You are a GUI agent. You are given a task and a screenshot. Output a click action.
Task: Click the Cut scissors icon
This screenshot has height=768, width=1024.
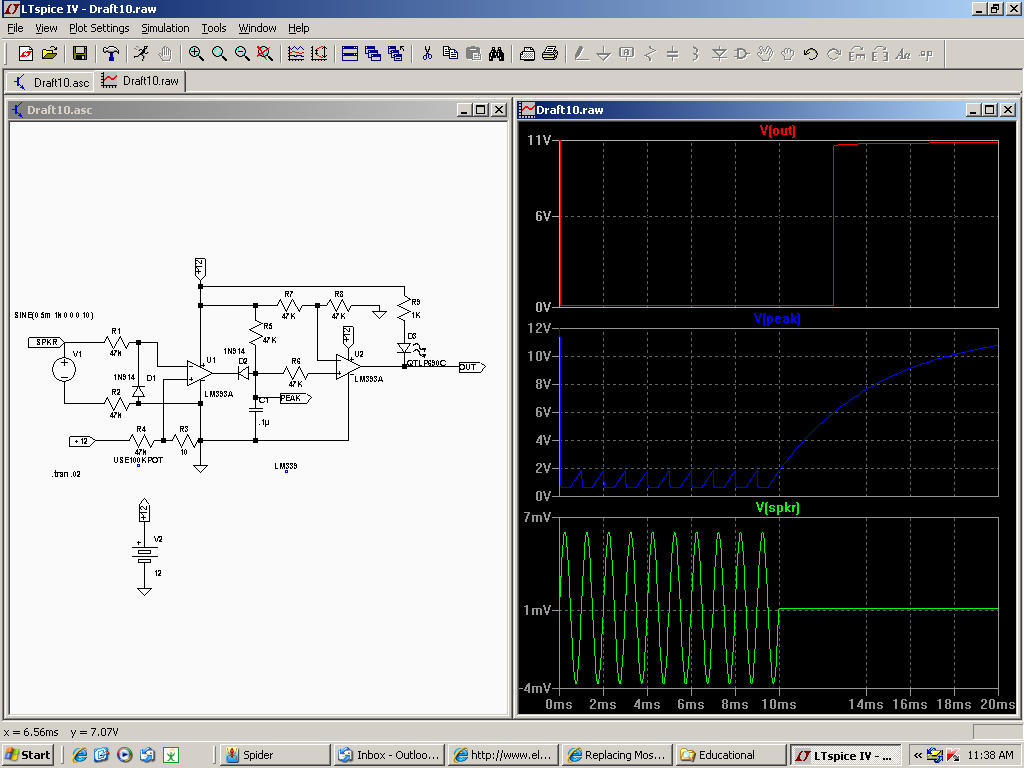pos(427,54)
